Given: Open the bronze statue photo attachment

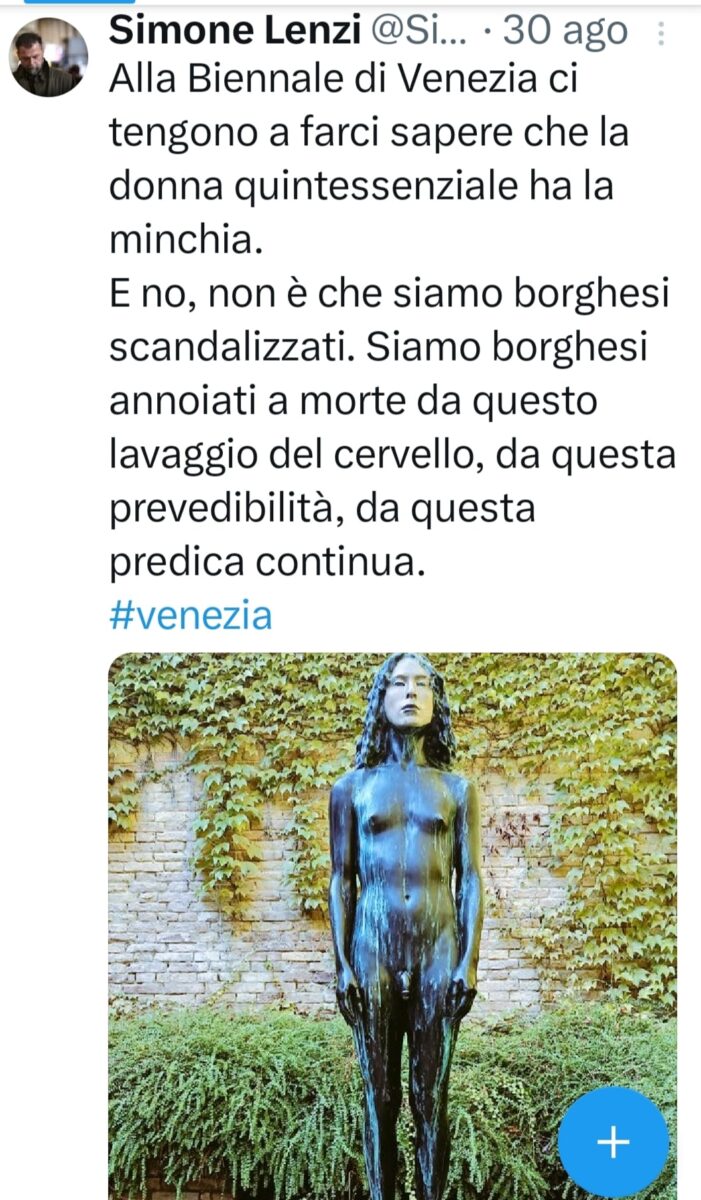Looking at the screenshot, I should (392, 926).
